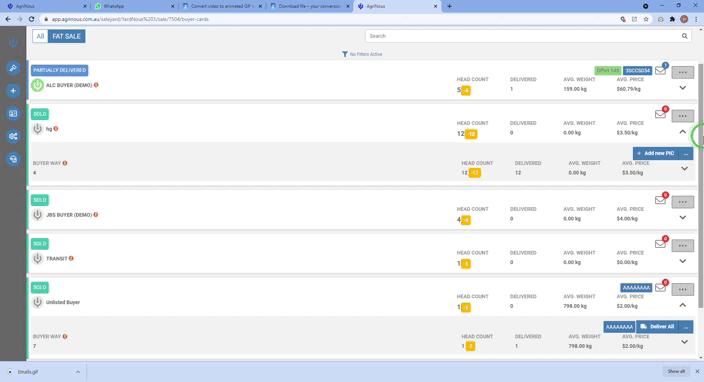Click the plus icon in left sidebar
Screen dimensions: 704x382
13,91
